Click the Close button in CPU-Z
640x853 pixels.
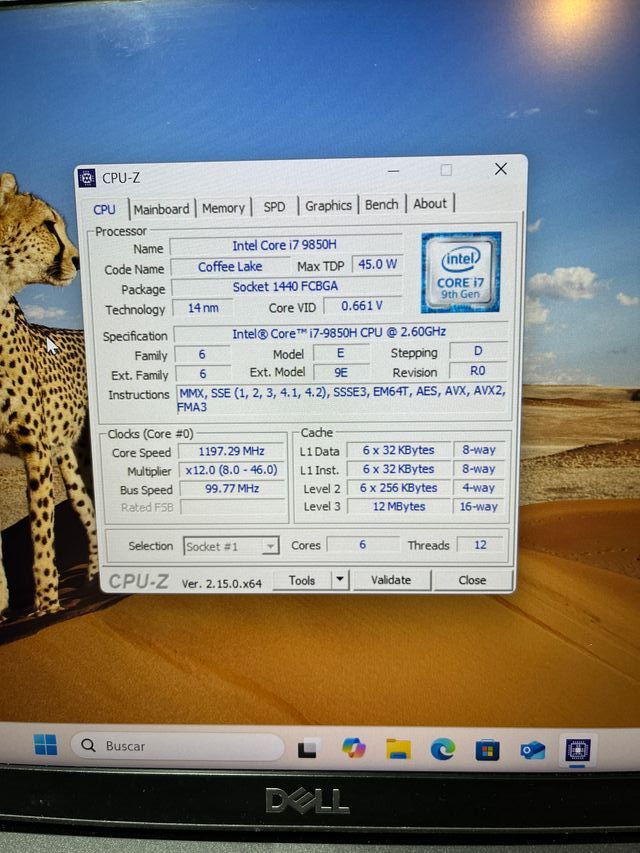[472, 580]
